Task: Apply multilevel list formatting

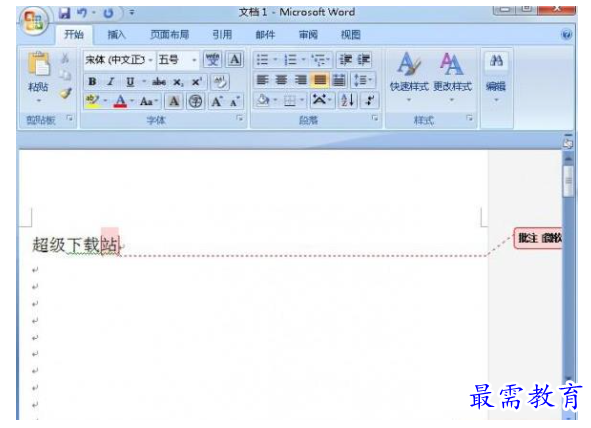Action: point(318,60)
